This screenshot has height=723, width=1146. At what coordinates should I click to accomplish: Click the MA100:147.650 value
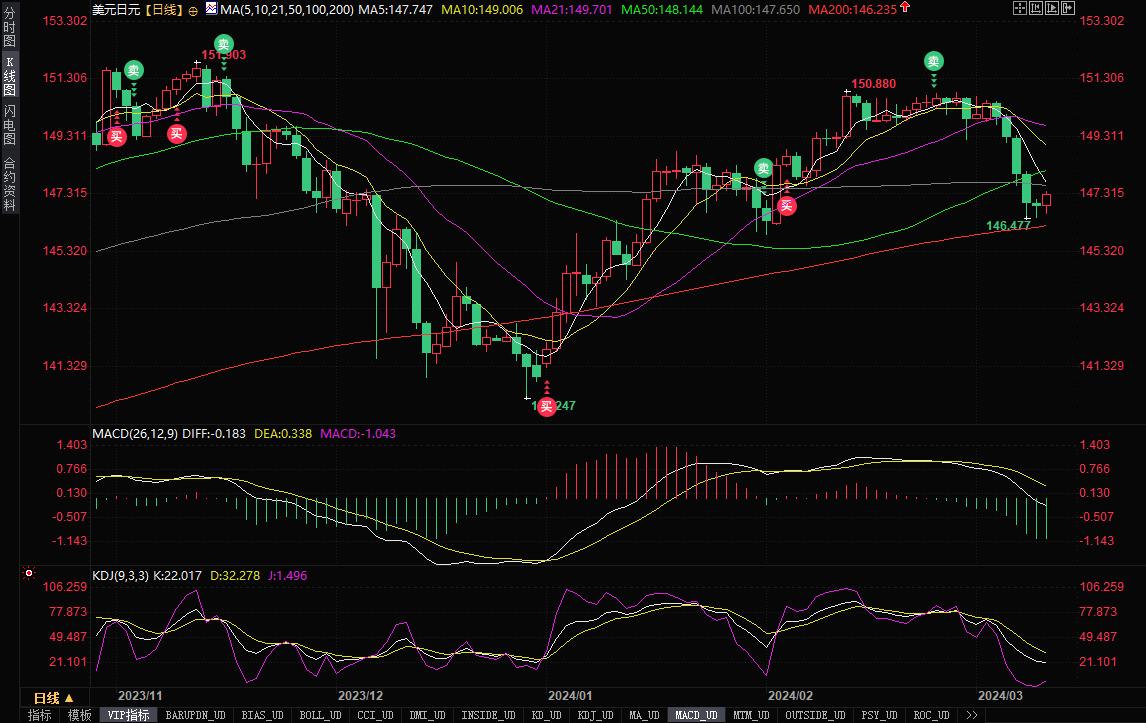pyautogui.click(x=756, y=10)
